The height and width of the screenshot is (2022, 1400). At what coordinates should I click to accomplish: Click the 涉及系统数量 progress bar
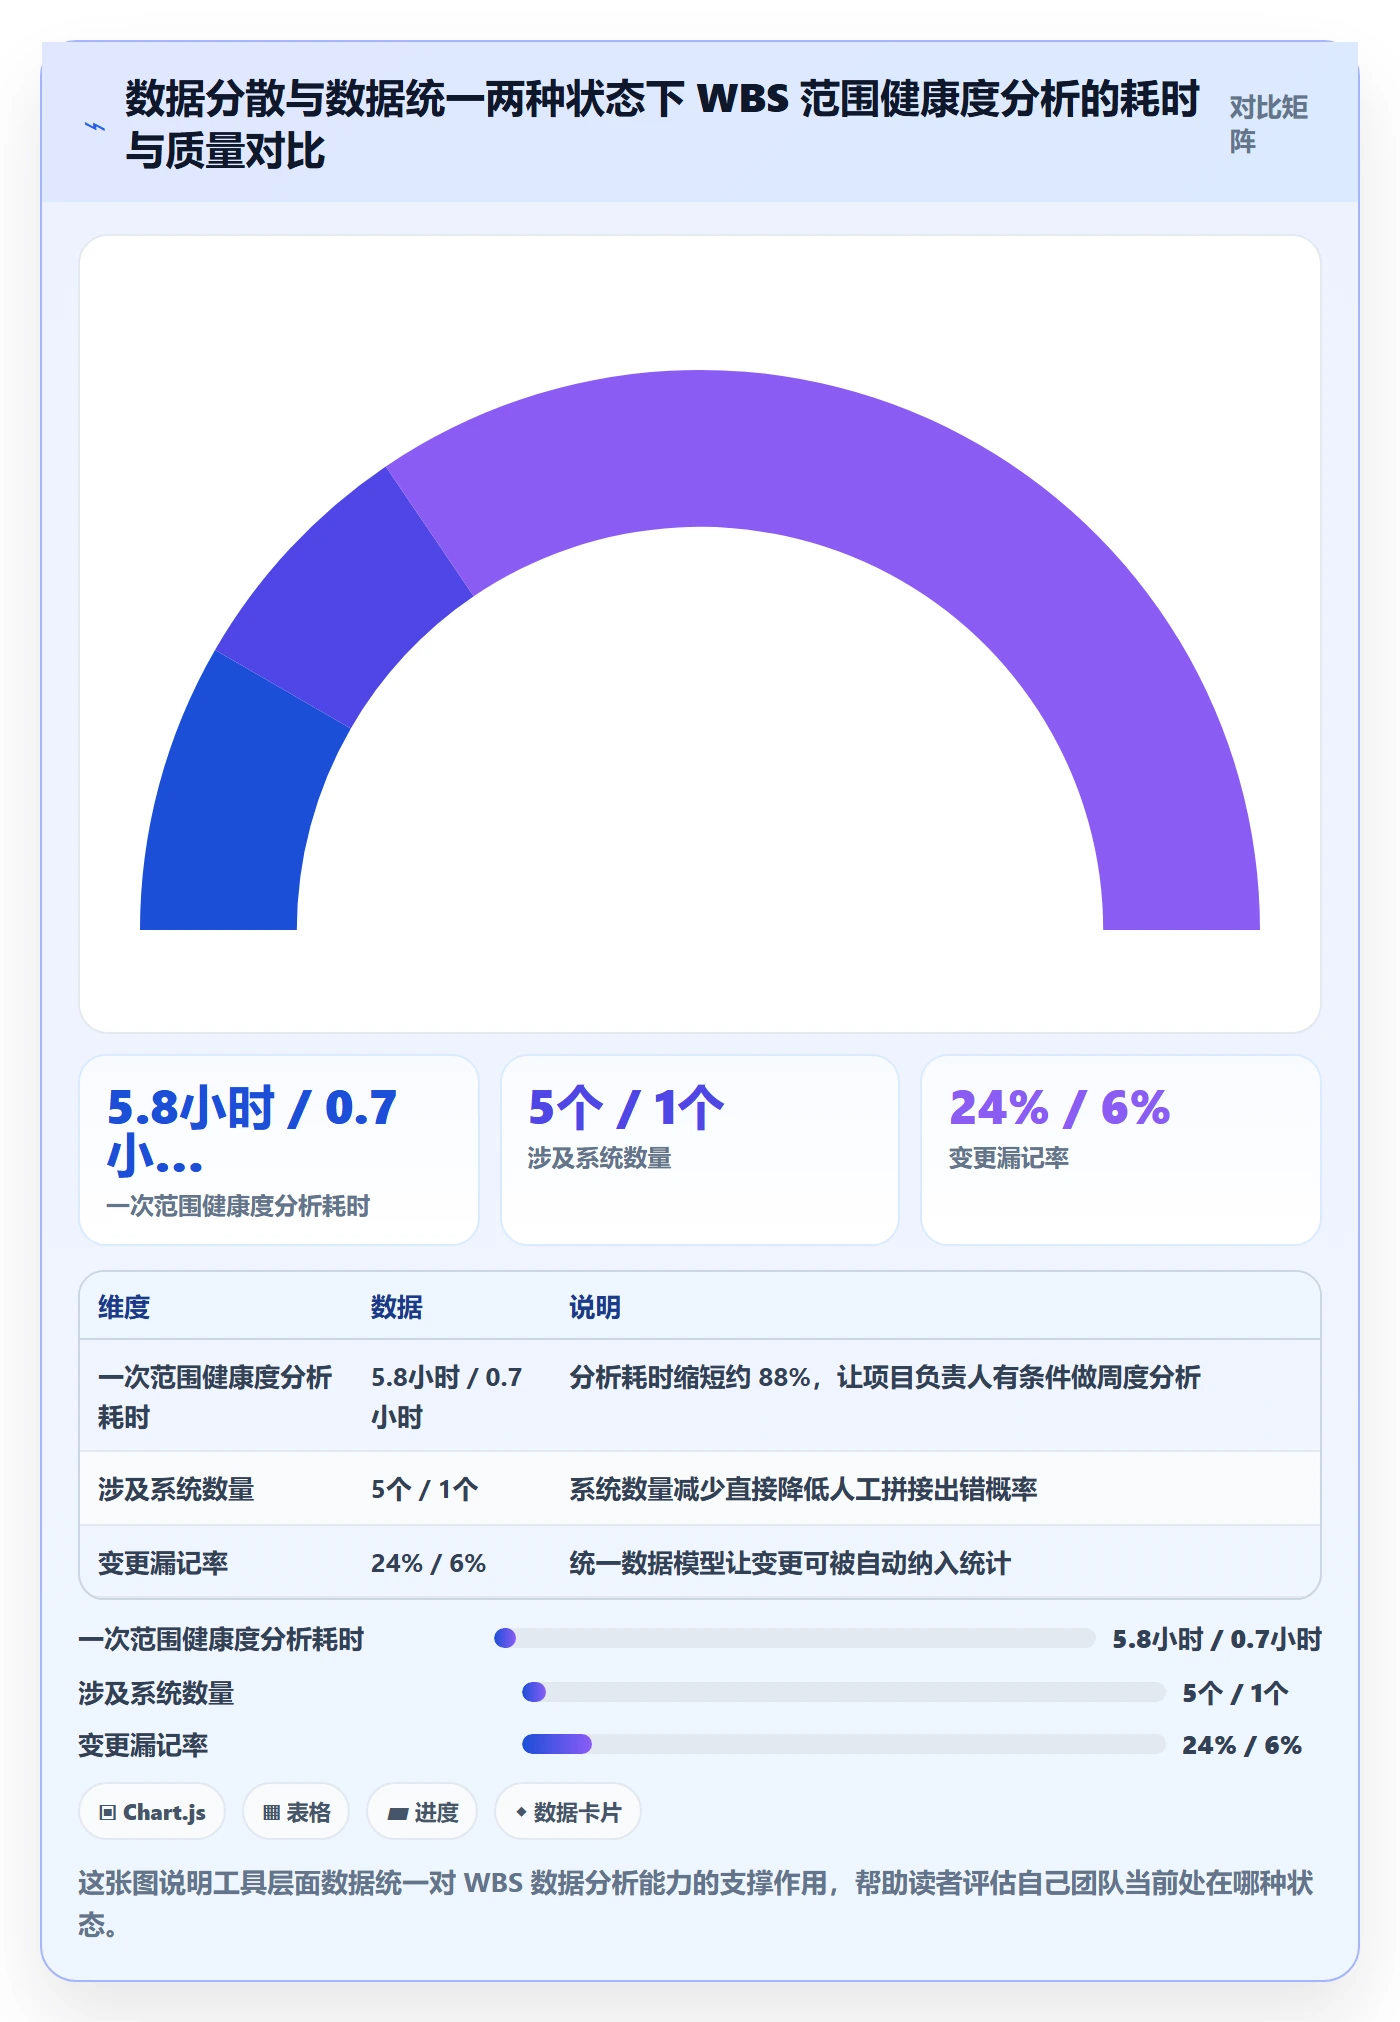pos(844,1692)
